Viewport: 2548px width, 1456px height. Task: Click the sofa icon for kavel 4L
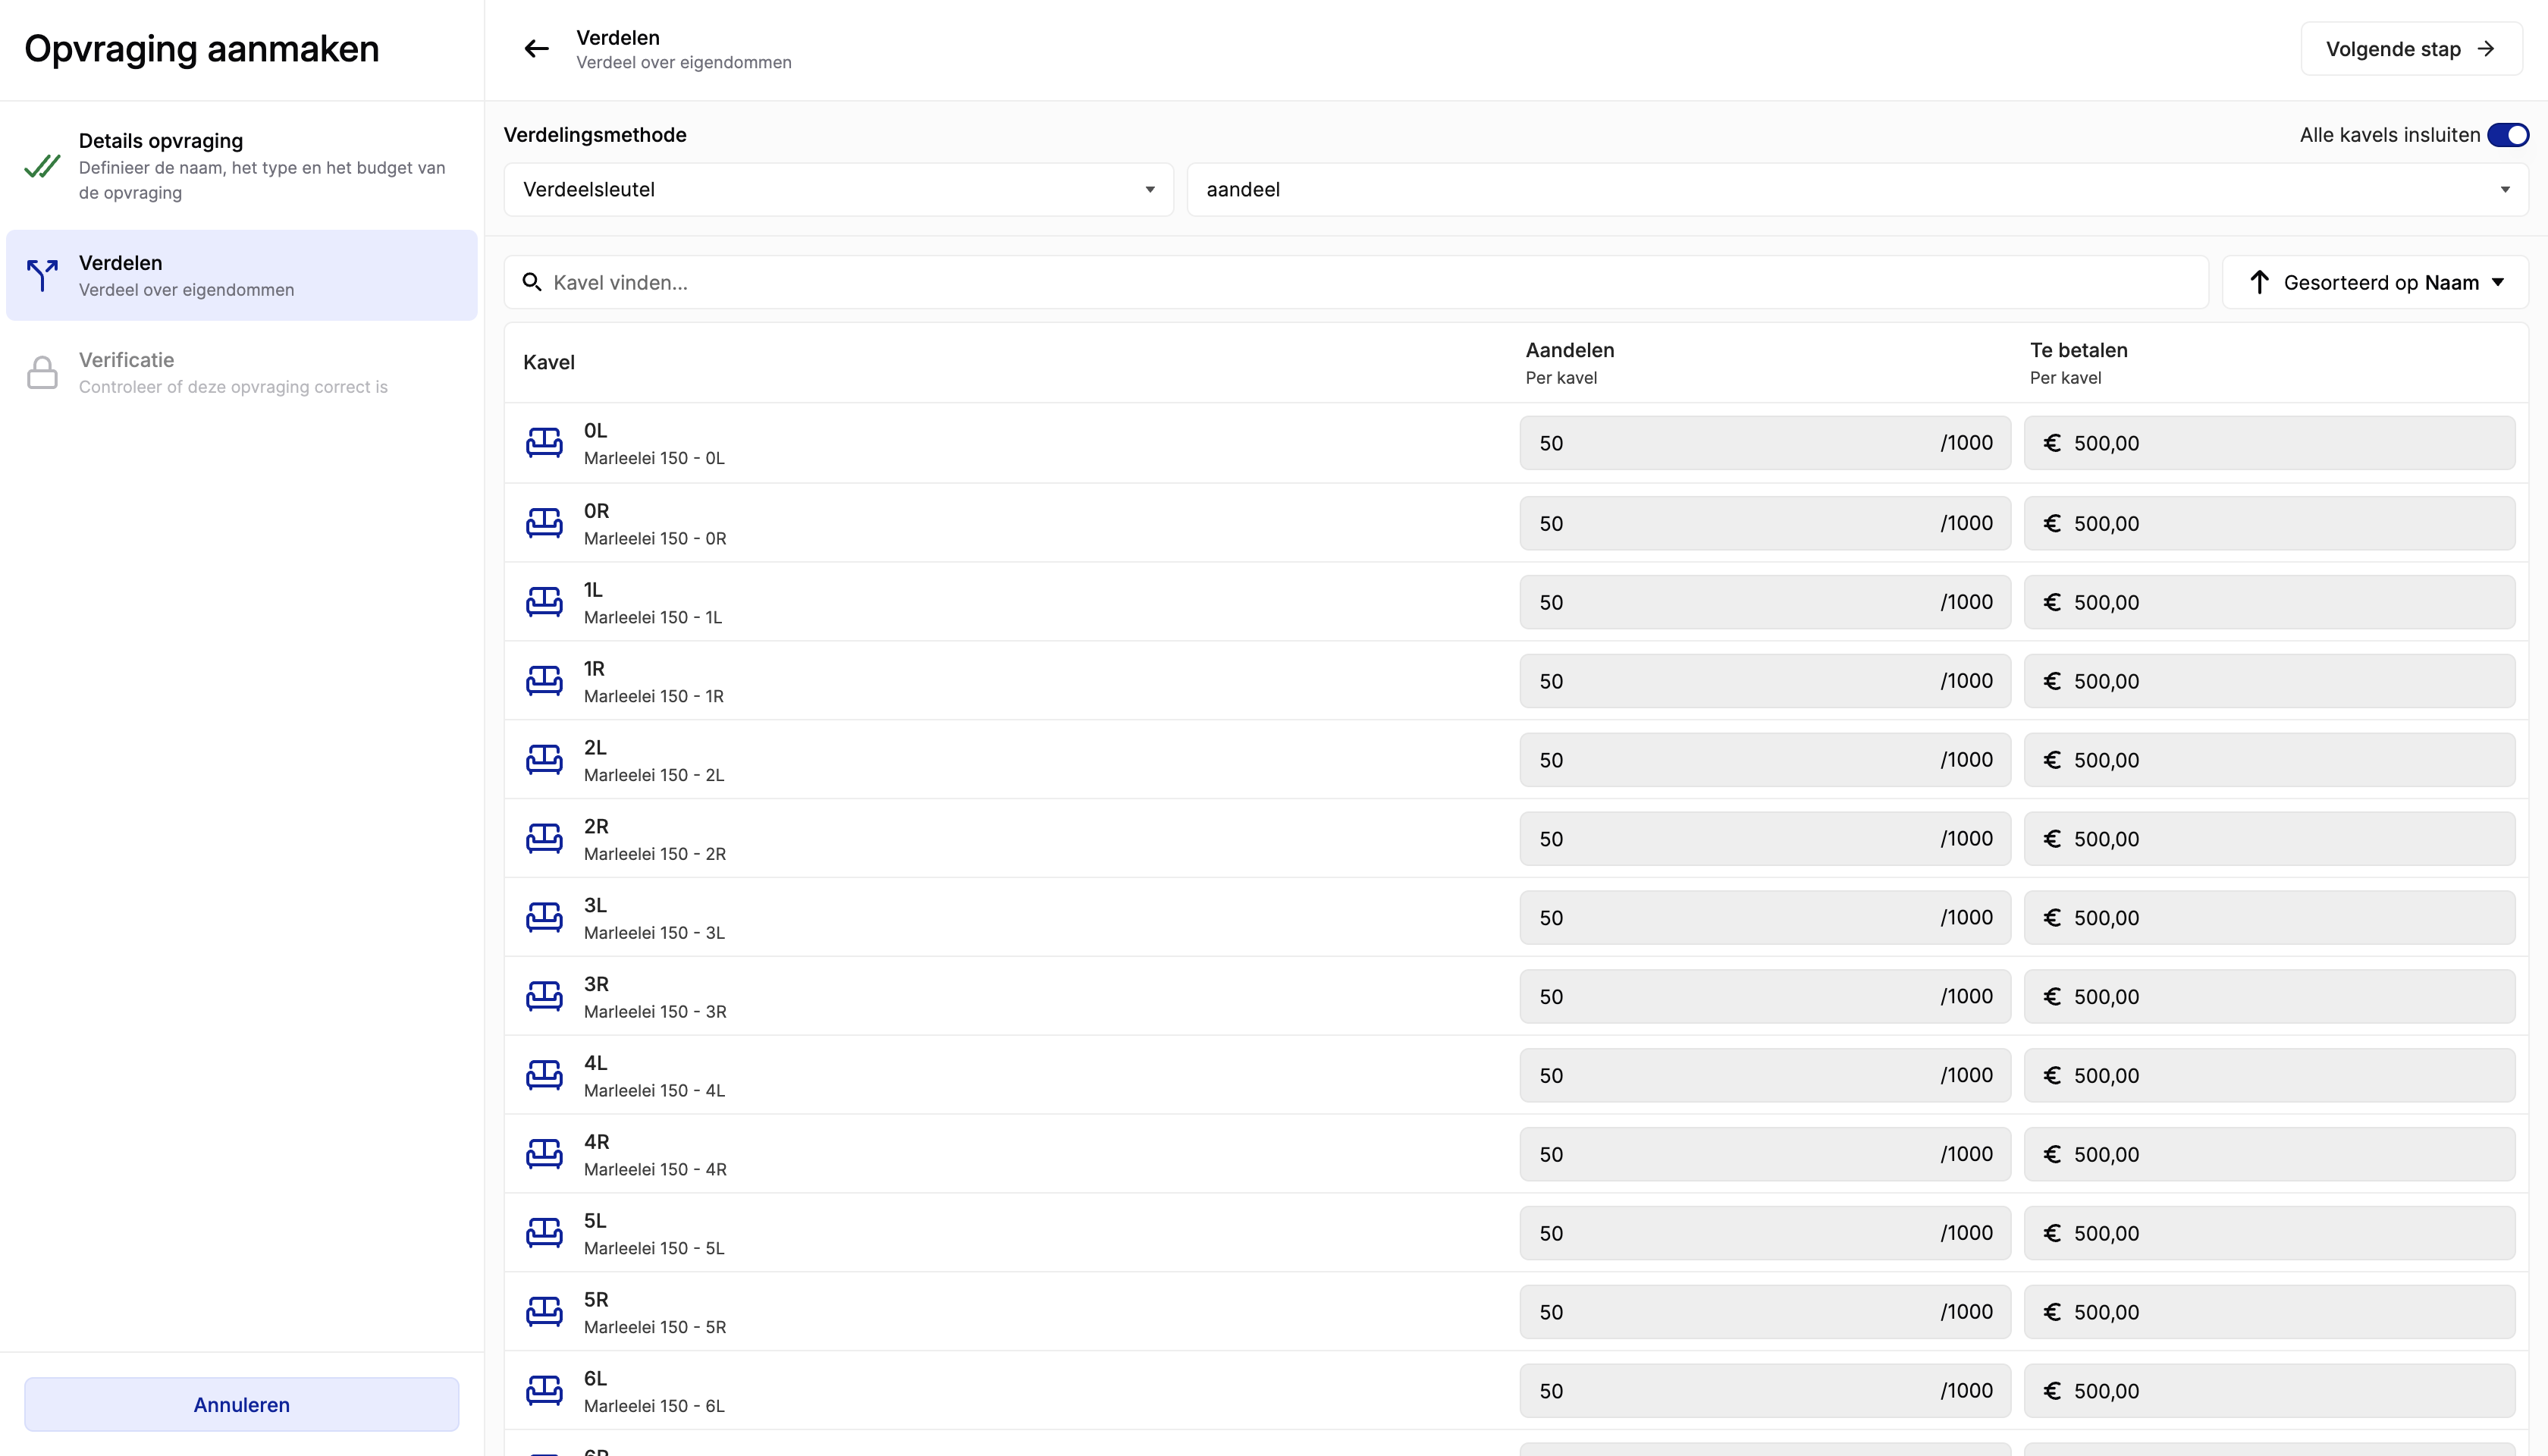pyautogui.click(x=544, y=1076)
